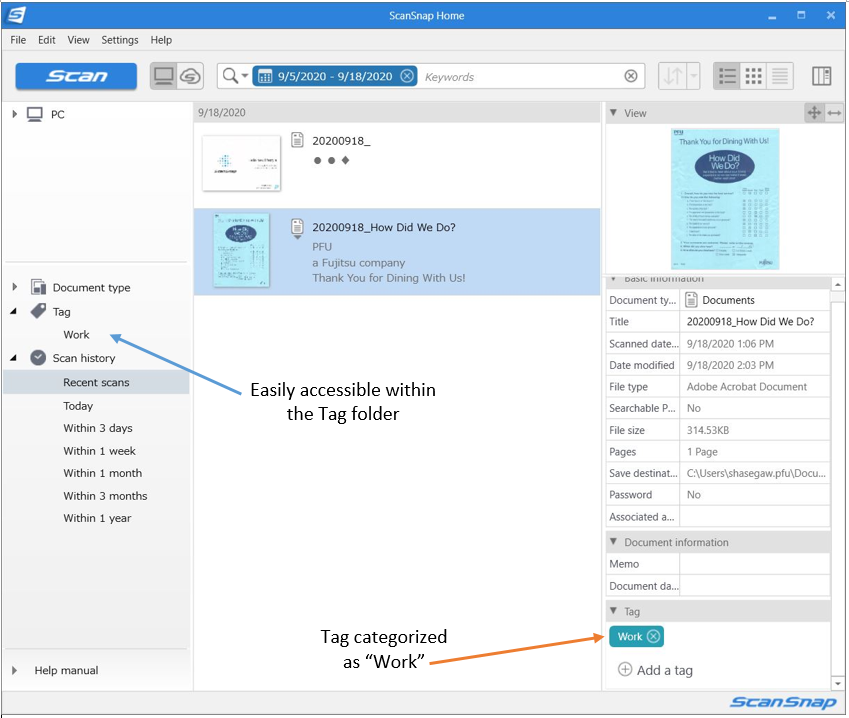Click the Keywords search field

520,76
